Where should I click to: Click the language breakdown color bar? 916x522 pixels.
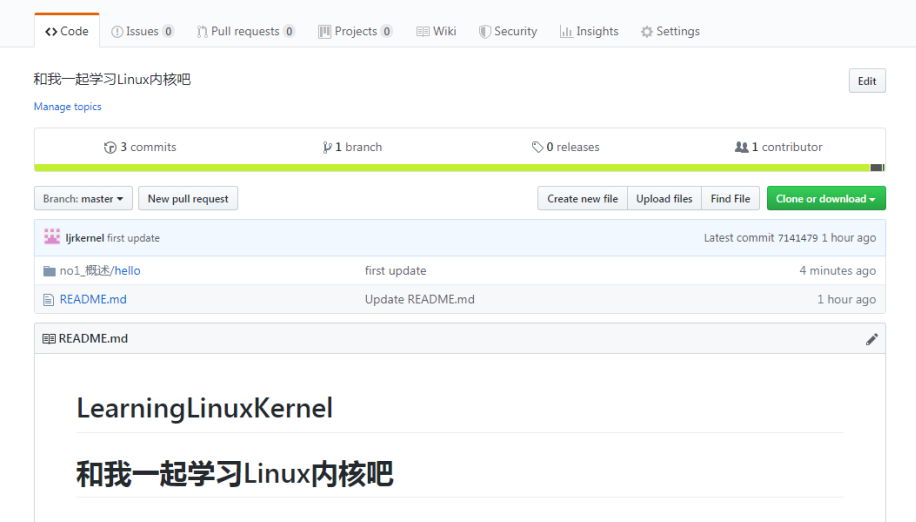tap(460, 168)
